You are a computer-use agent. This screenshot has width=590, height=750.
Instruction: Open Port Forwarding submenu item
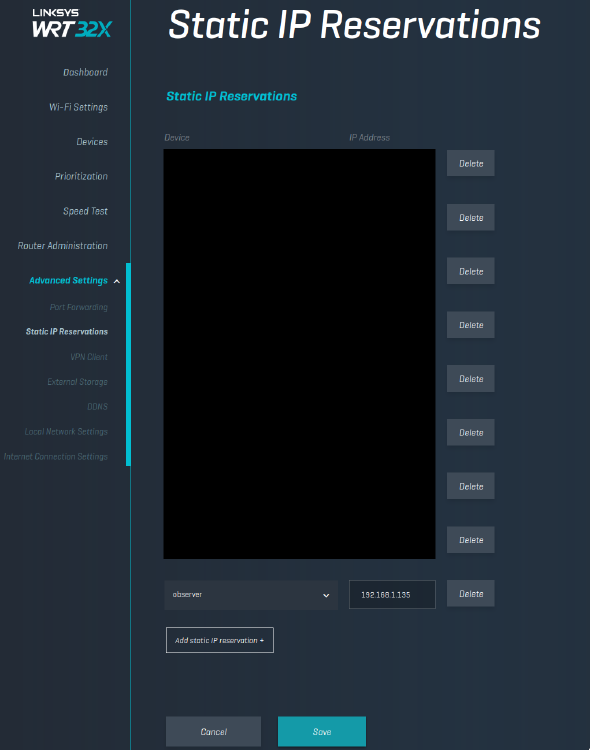[78, 307]
